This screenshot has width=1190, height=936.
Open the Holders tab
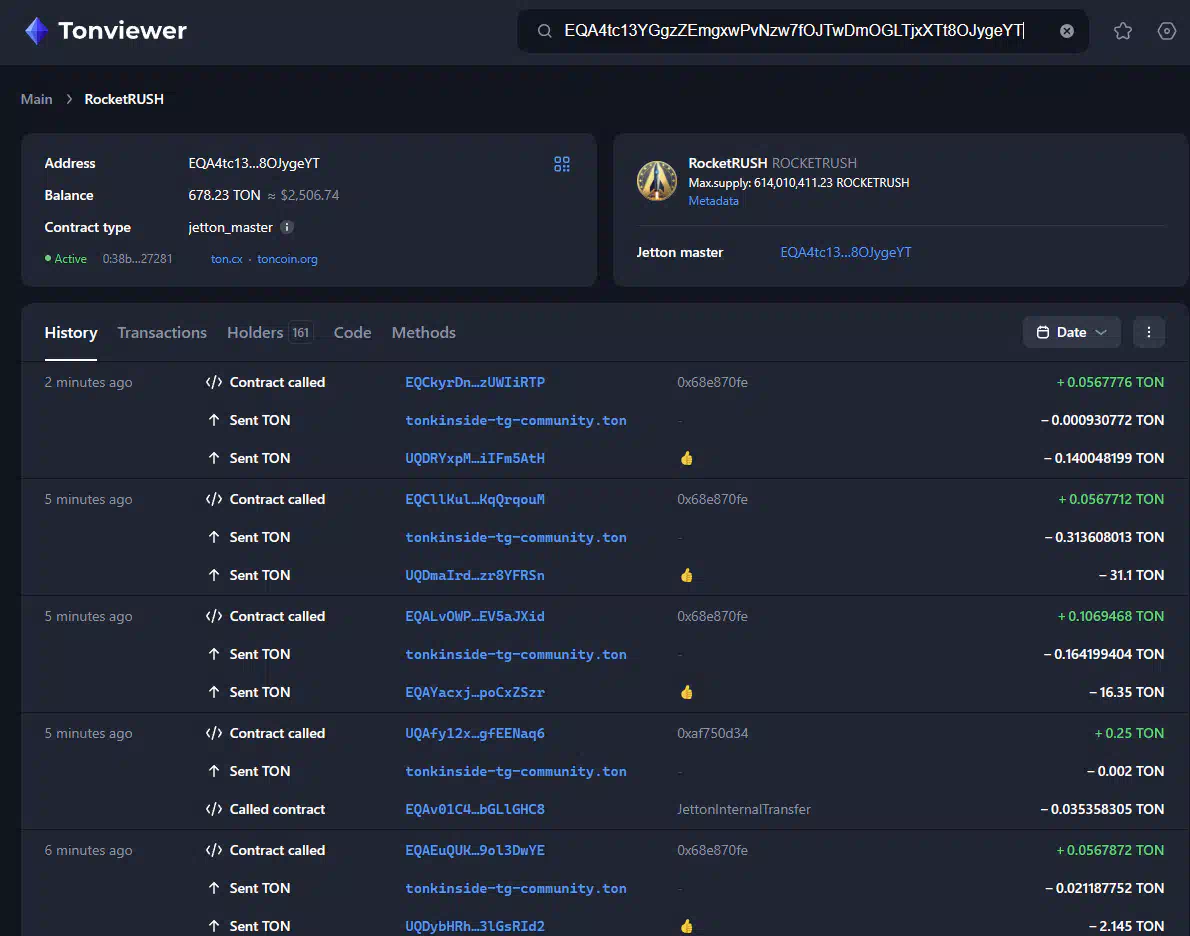pos(269,332)
